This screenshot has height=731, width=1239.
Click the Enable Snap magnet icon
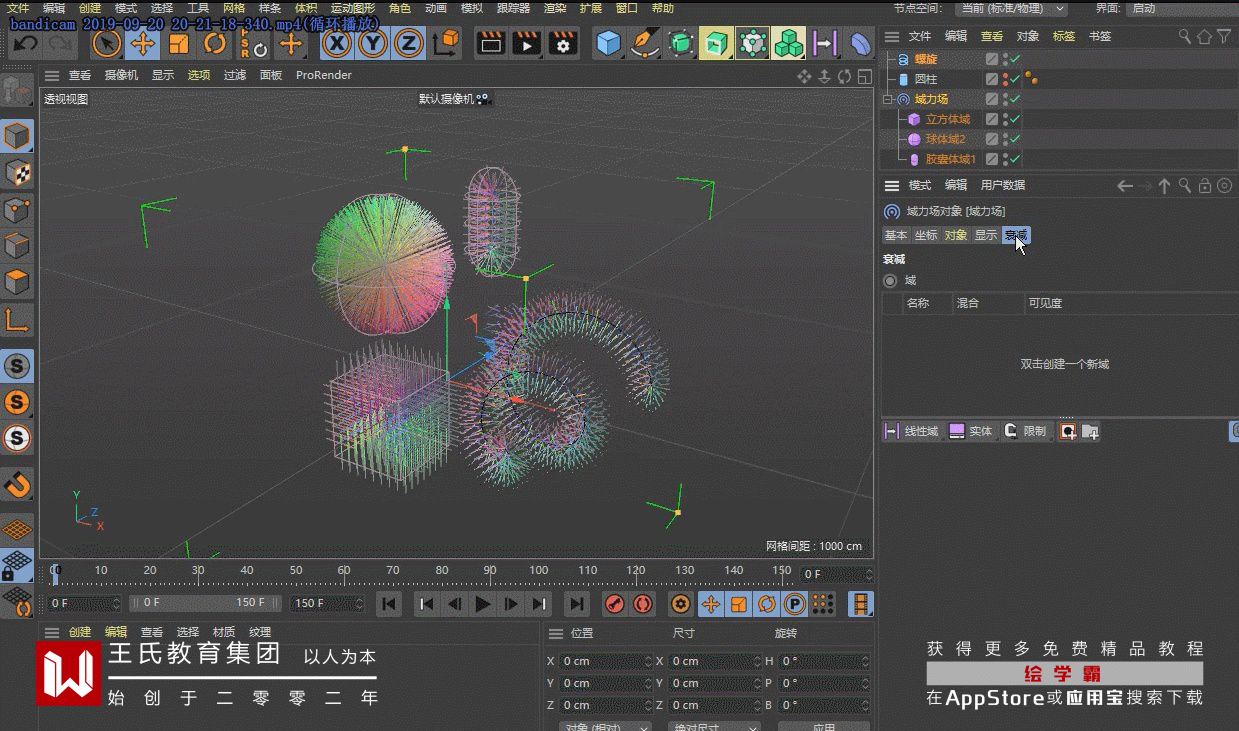17,486
